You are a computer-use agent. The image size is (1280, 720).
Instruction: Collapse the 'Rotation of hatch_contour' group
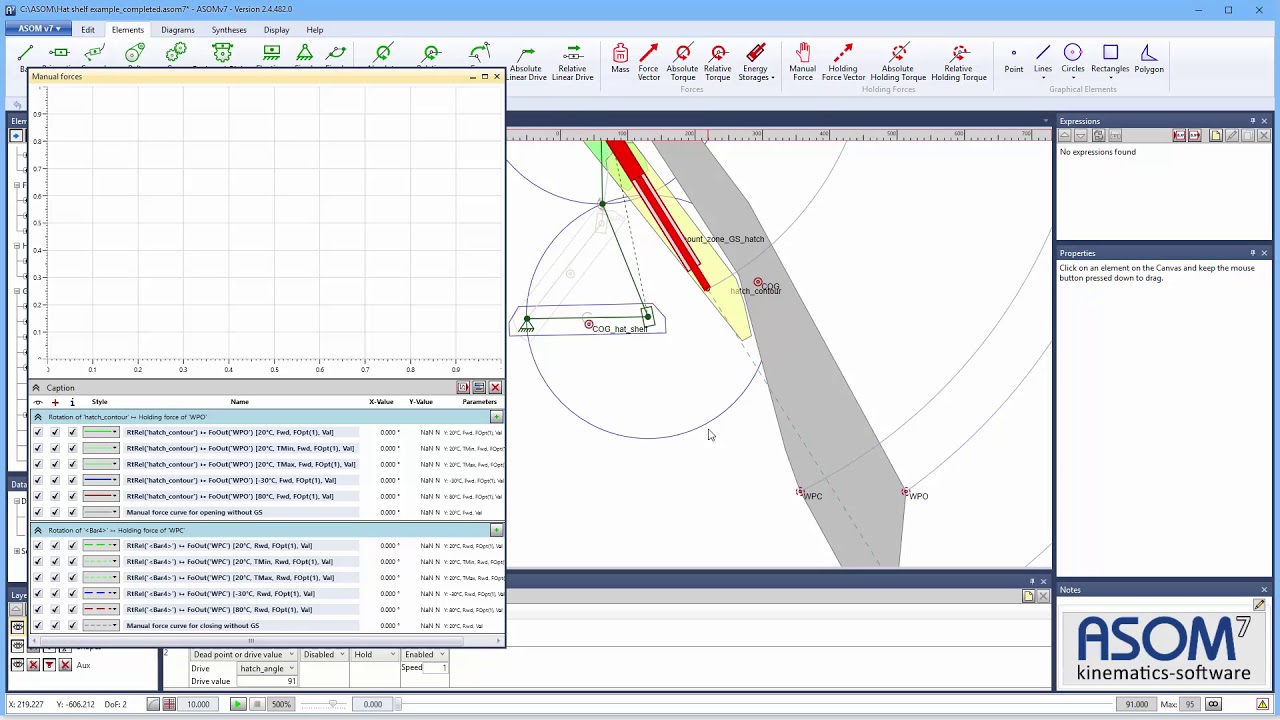(38, 417)
